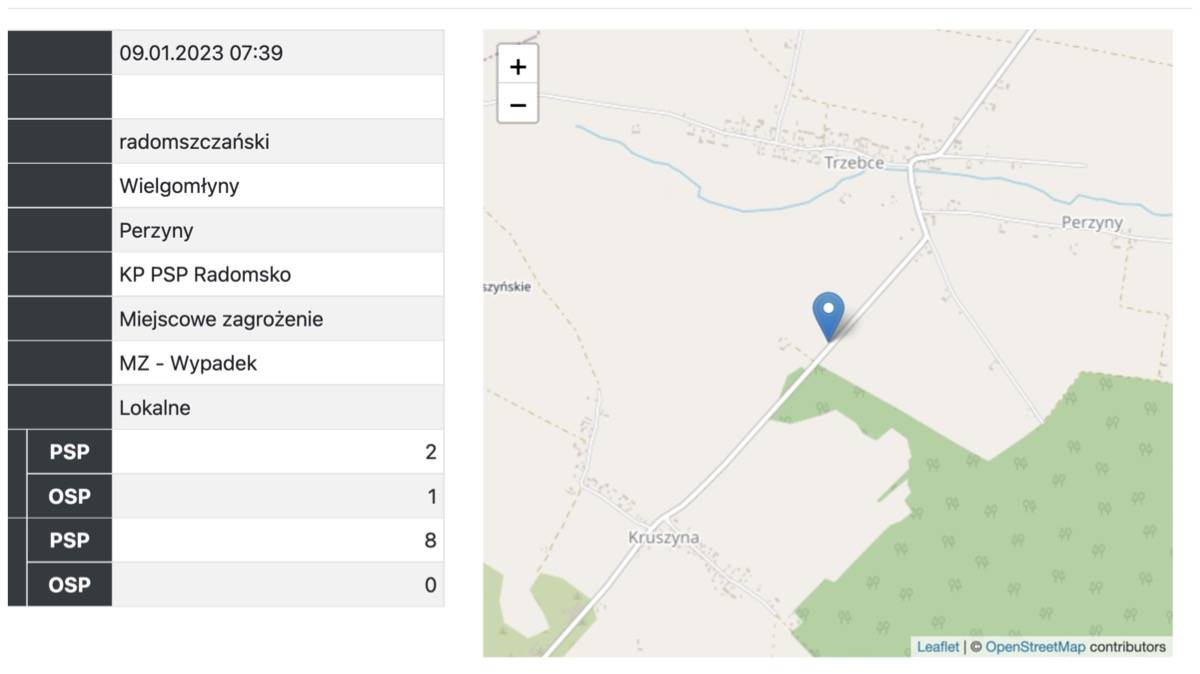Click the Kruszyna village label on map

[x=664, y=538]
